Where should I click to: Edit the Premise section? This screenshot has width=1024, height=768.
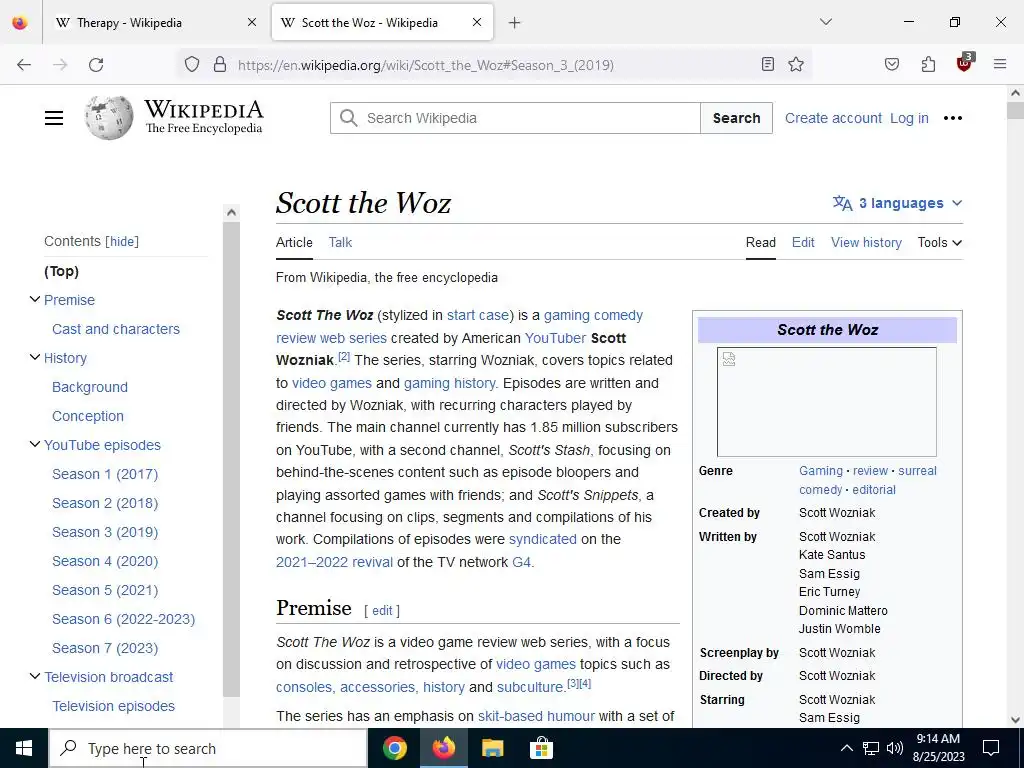[x=382, y=611]
